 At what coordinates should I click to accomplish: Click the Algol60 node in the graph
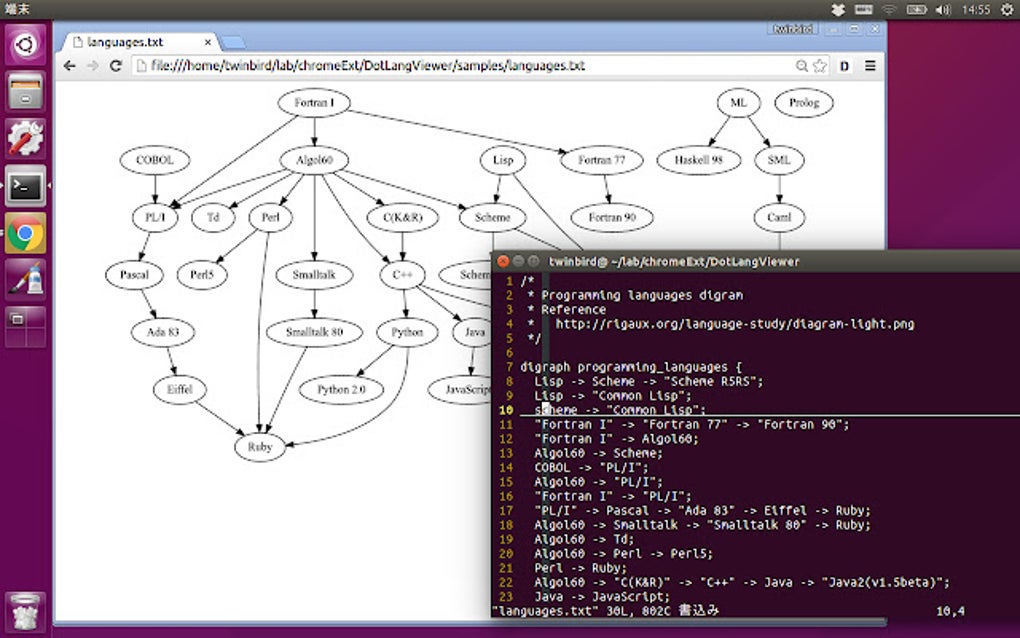pyautogui.click(x=314, y=160)
